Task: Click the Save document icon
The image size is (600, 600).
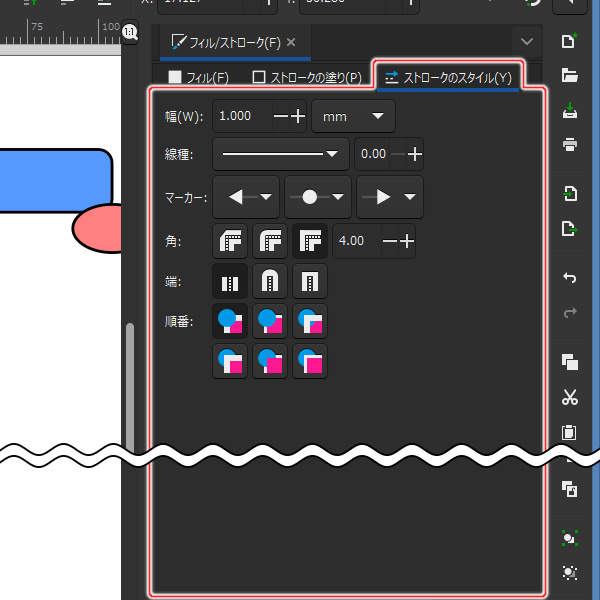Action: pyautogui.click(x=570, y=110)
